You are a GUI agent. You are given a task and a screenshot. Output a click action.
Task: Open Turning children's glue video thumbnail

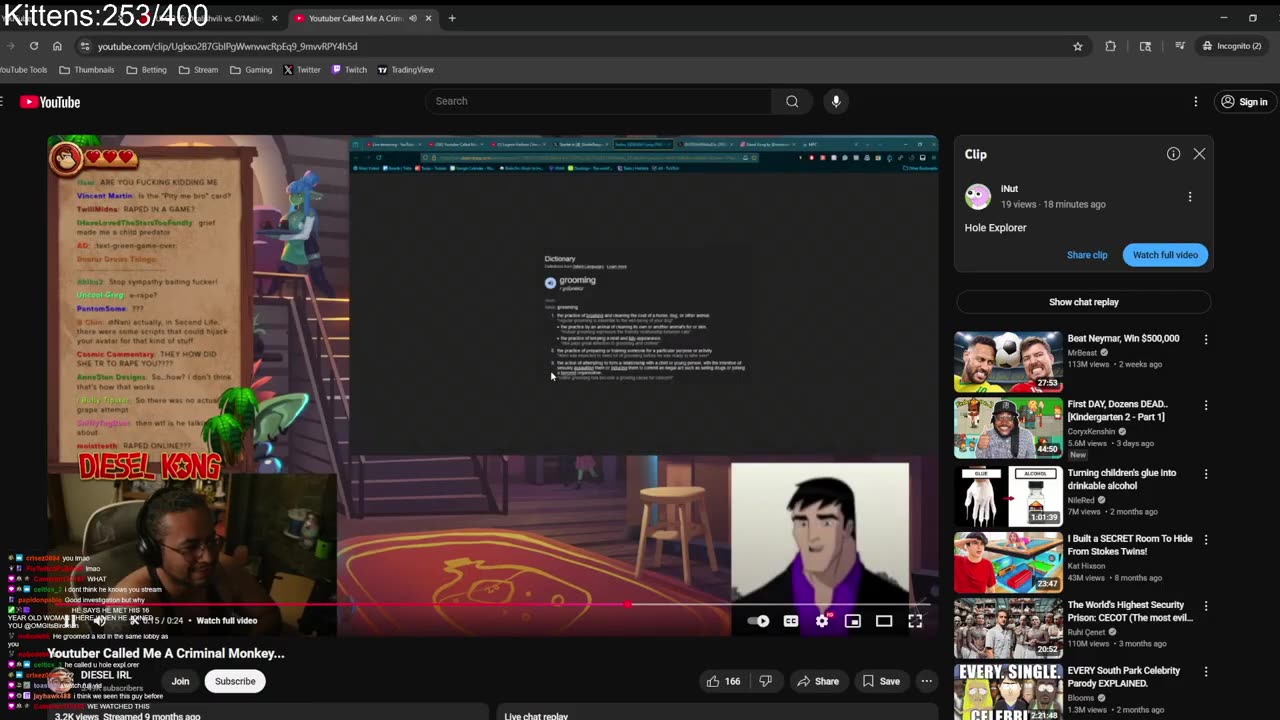(1008, 494)
